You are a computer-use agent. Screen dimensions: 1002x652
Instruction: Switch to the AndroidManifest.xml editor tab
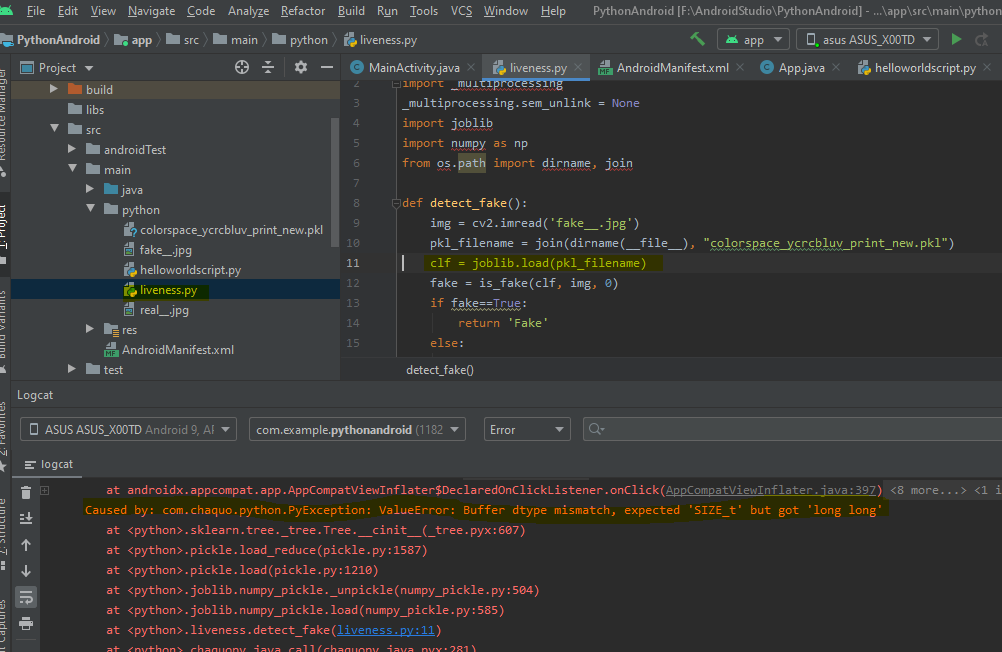671,68
